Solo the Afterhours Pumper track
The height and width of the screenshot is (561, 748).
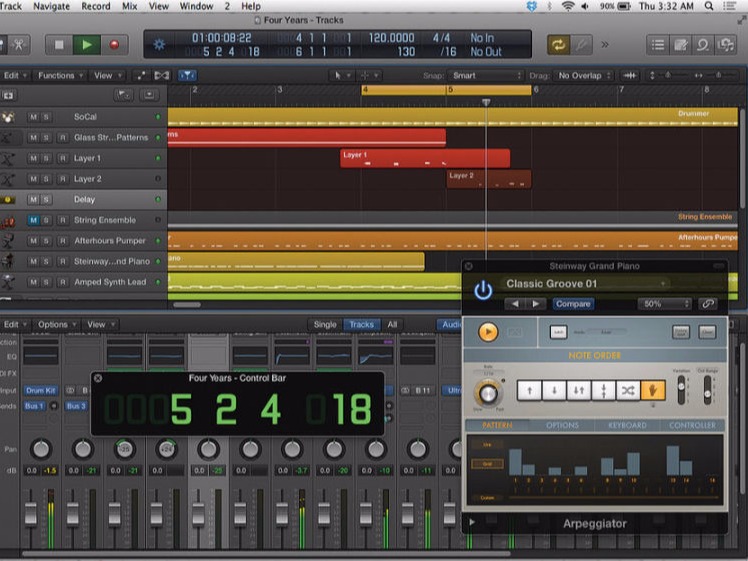(x=46, y=240)
